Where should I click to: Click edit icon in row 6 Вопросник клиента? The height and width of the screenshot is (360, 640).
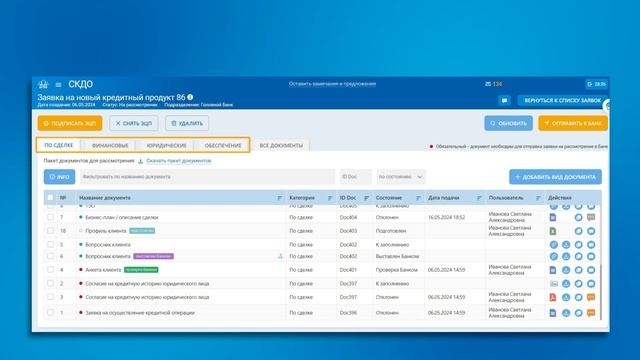point(553,256)
